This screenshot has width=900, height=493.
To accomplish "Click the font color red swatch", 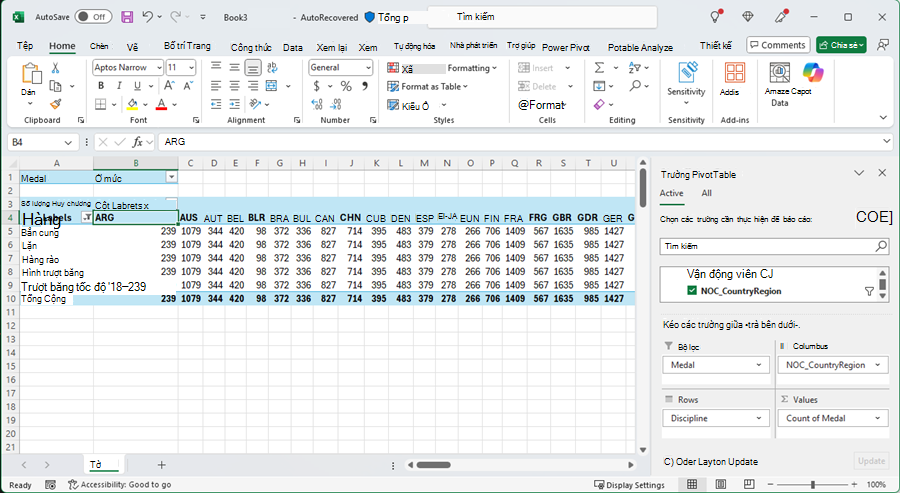I will pos(161,104).
